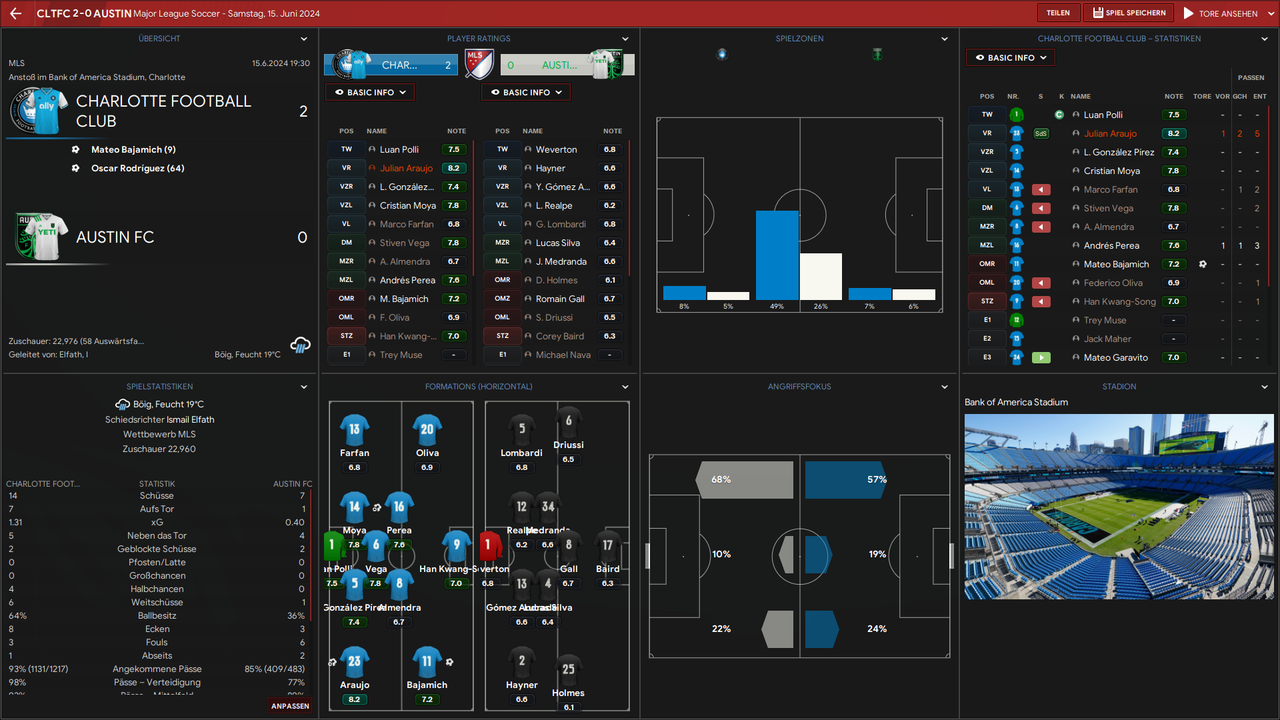The width and height of the screenshot is (1280, 720).
Task: Click Farfan's number 13 shirt in the formation
Action: [355, 431]
